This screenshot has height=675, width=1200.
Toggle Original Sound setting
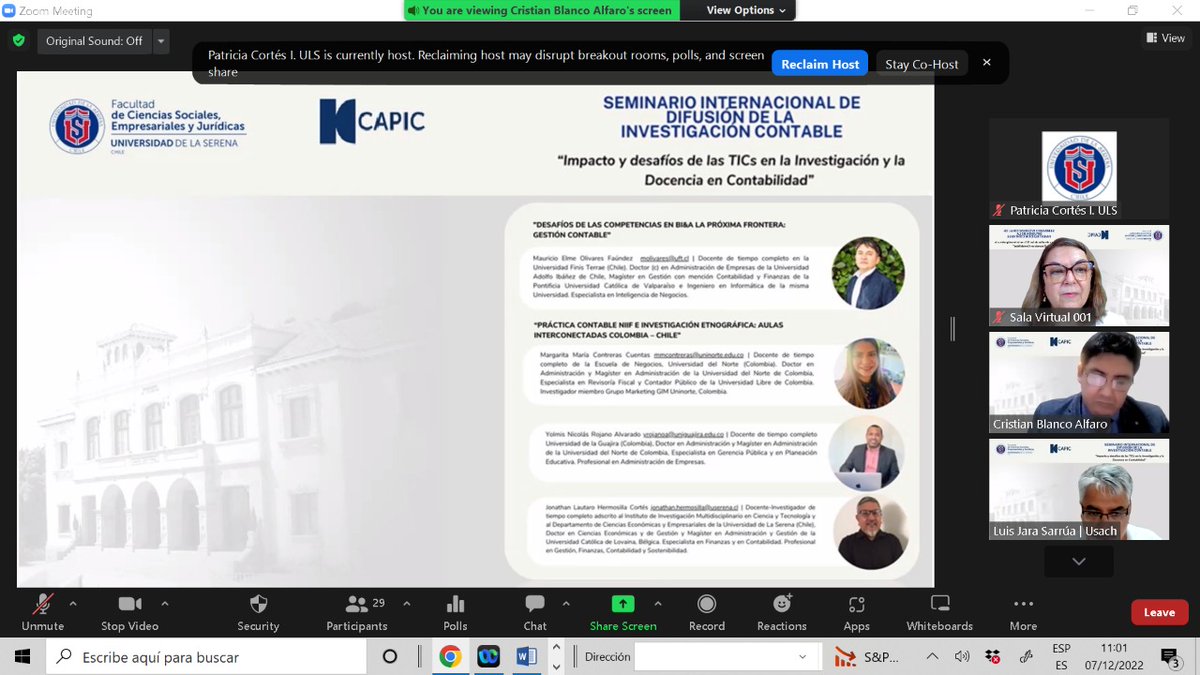coord(94,41)
